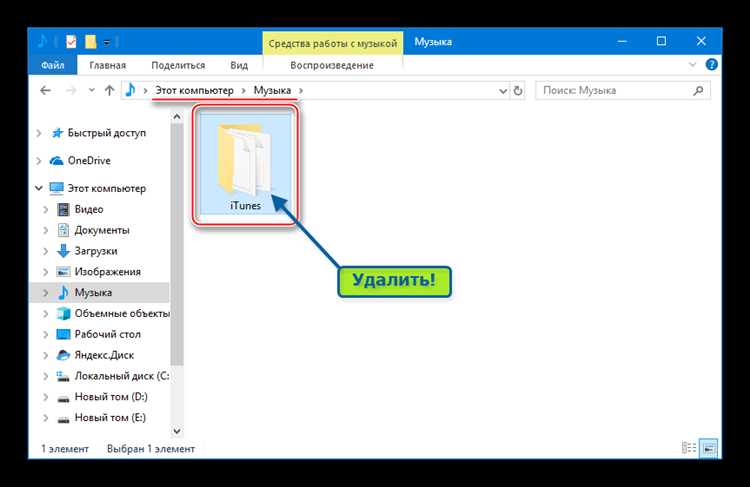Select the Музыка folder in sidebar
Screen dimensions: 750x487
coord(93,292)
